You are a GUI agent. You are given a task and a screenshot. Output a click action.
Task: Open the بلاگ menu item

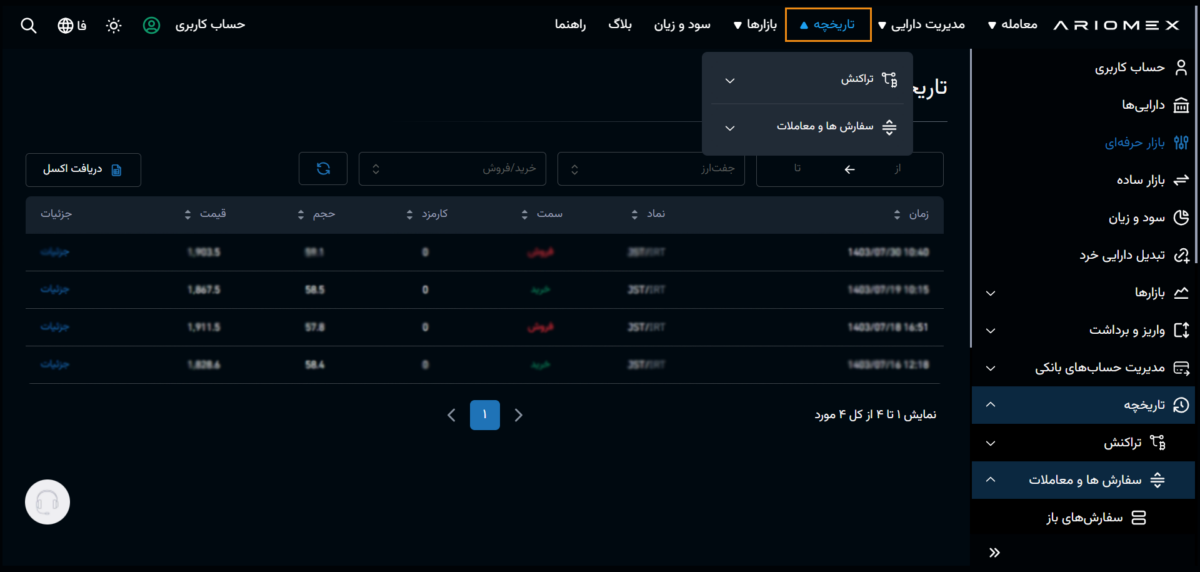[620, 25]
